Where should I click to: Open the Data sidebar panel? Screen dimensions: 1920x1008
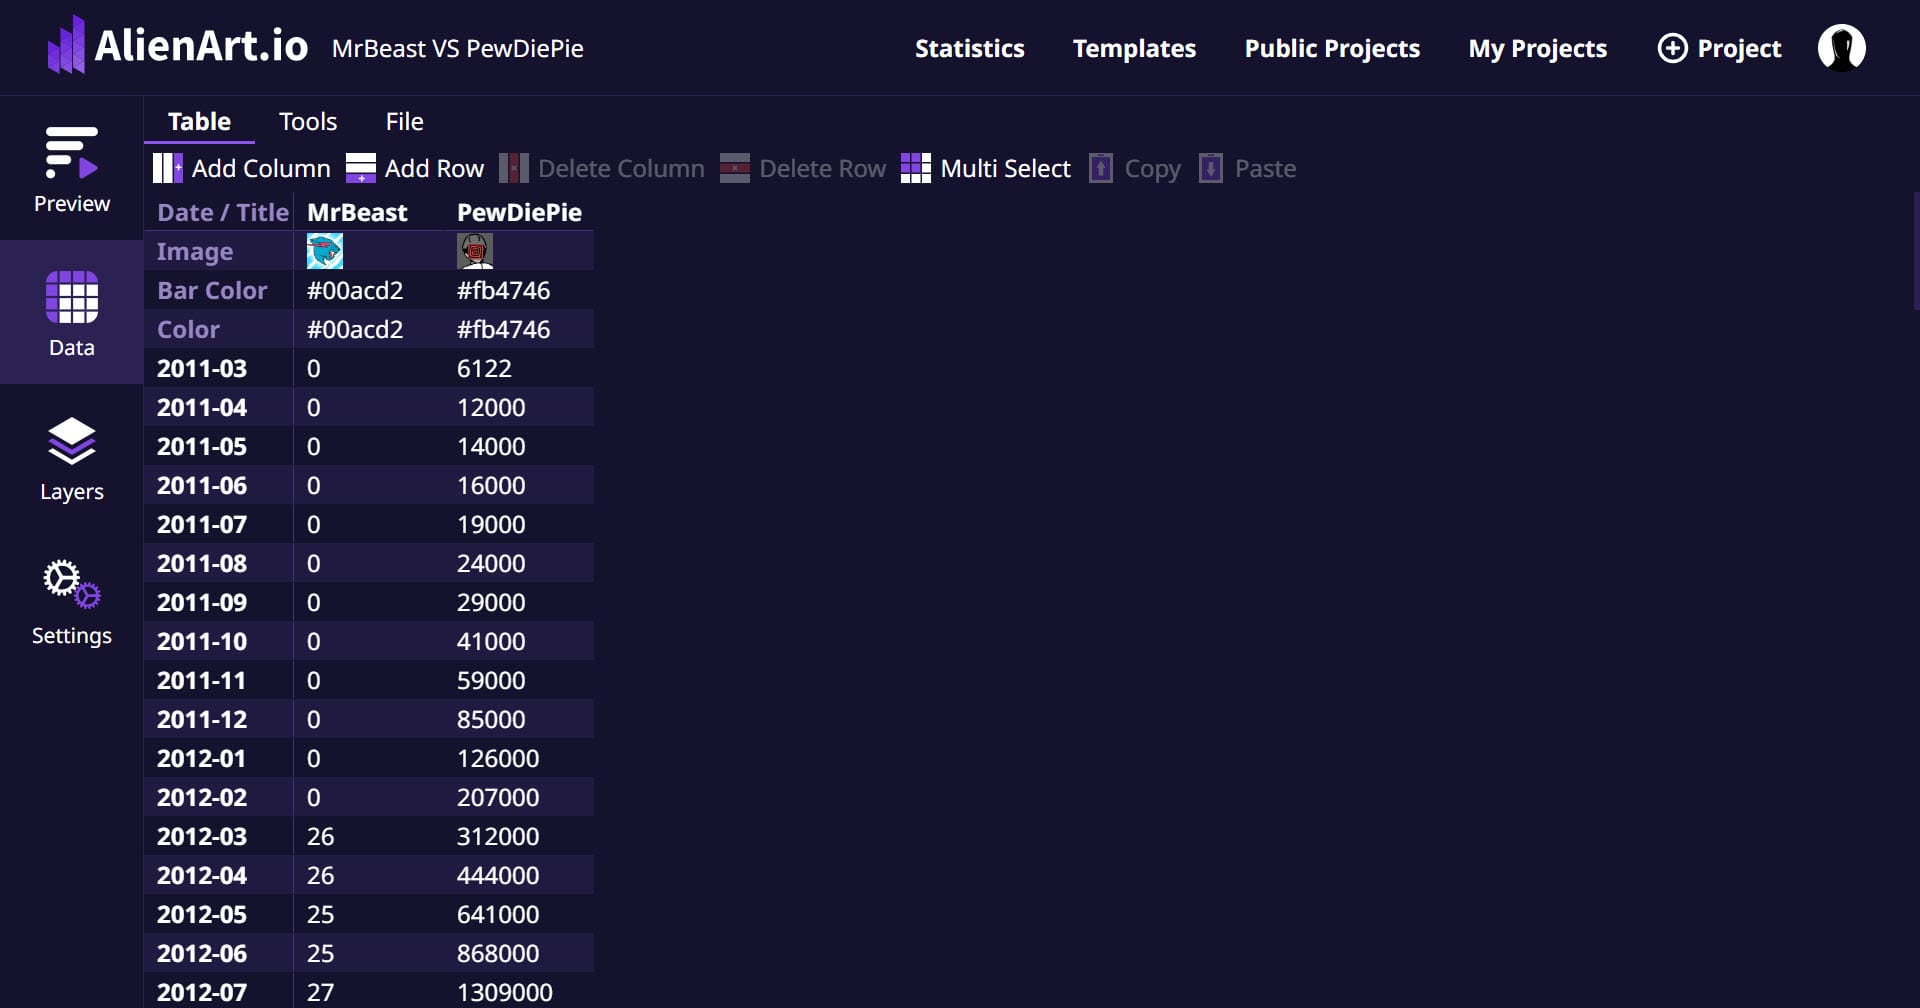(x=71, y=312)
